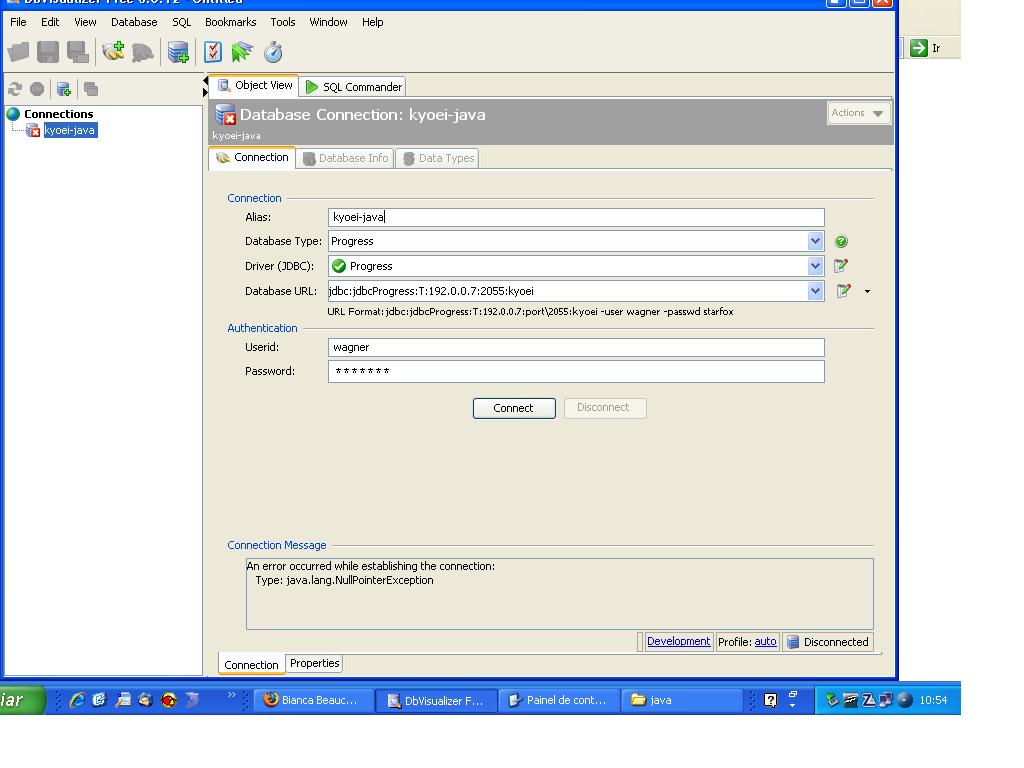Click the Alias input field

tap(576, 217)
